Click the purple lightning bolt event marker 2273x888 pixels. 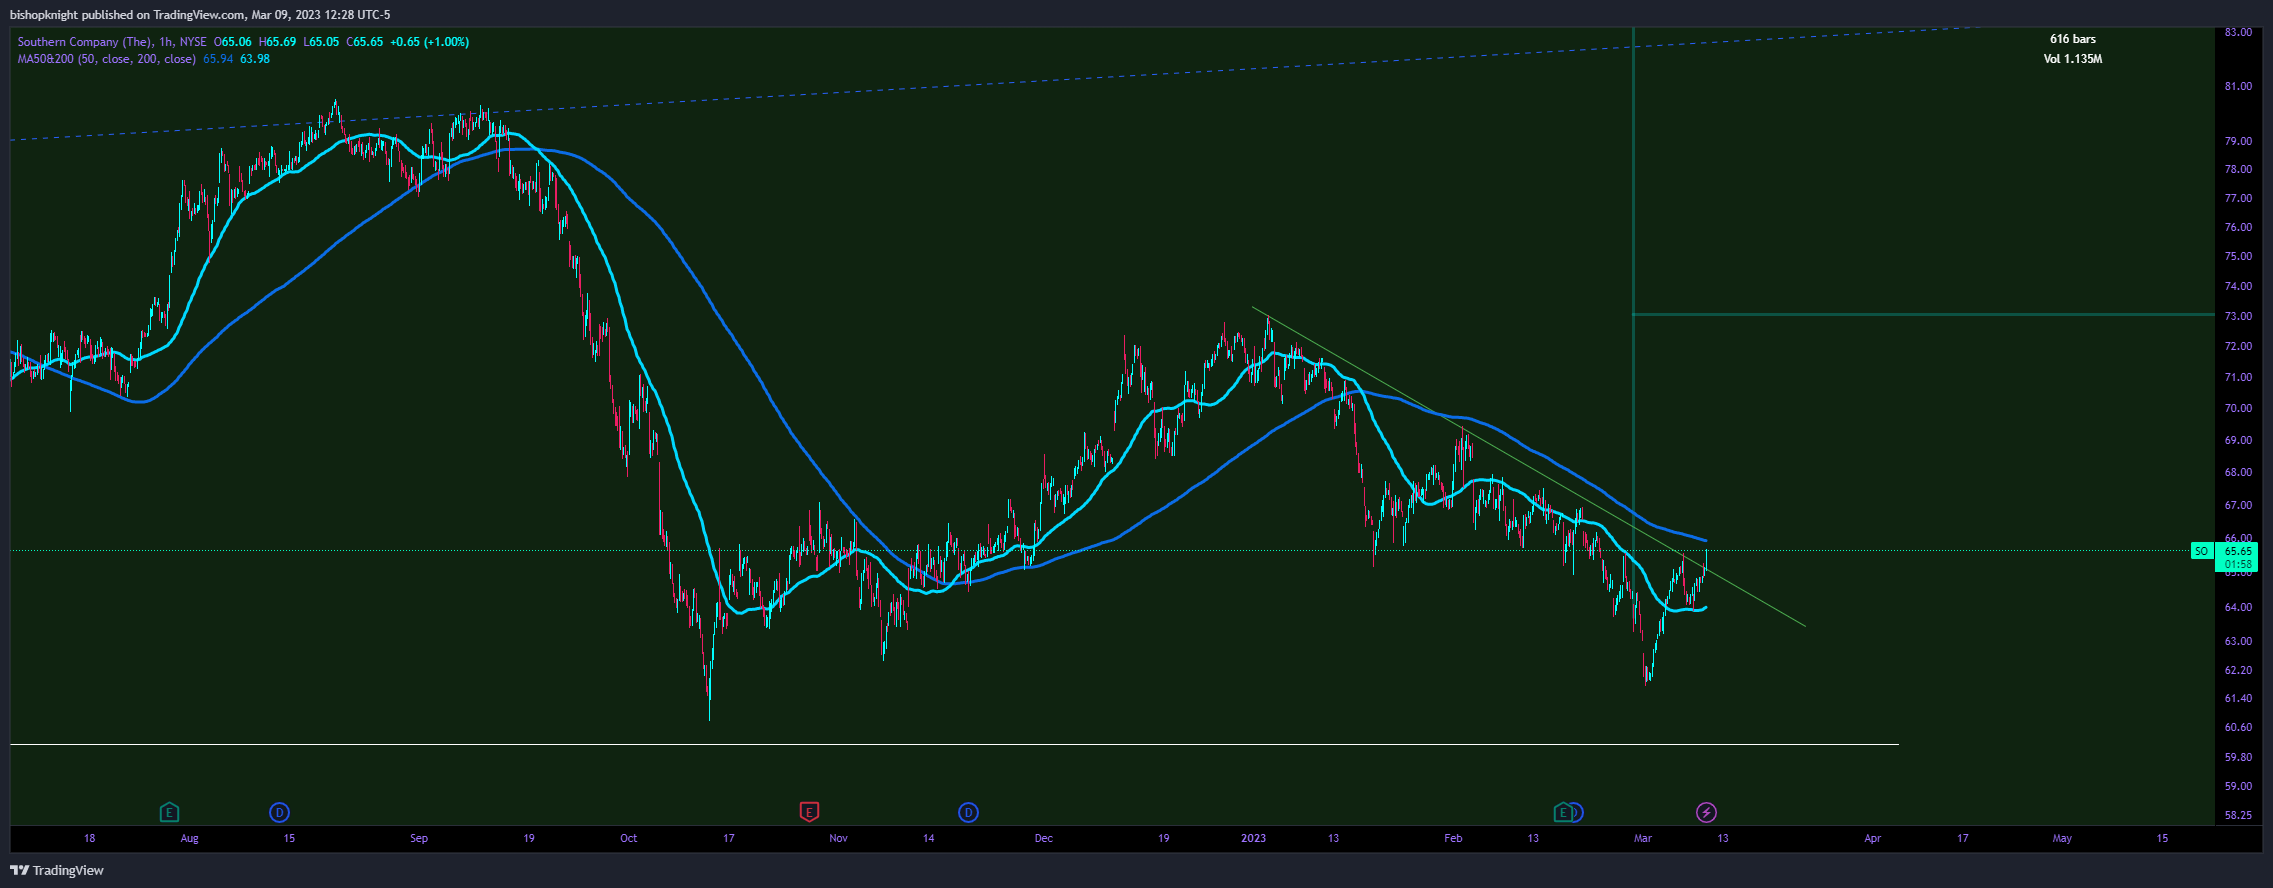coord(1707,812)
